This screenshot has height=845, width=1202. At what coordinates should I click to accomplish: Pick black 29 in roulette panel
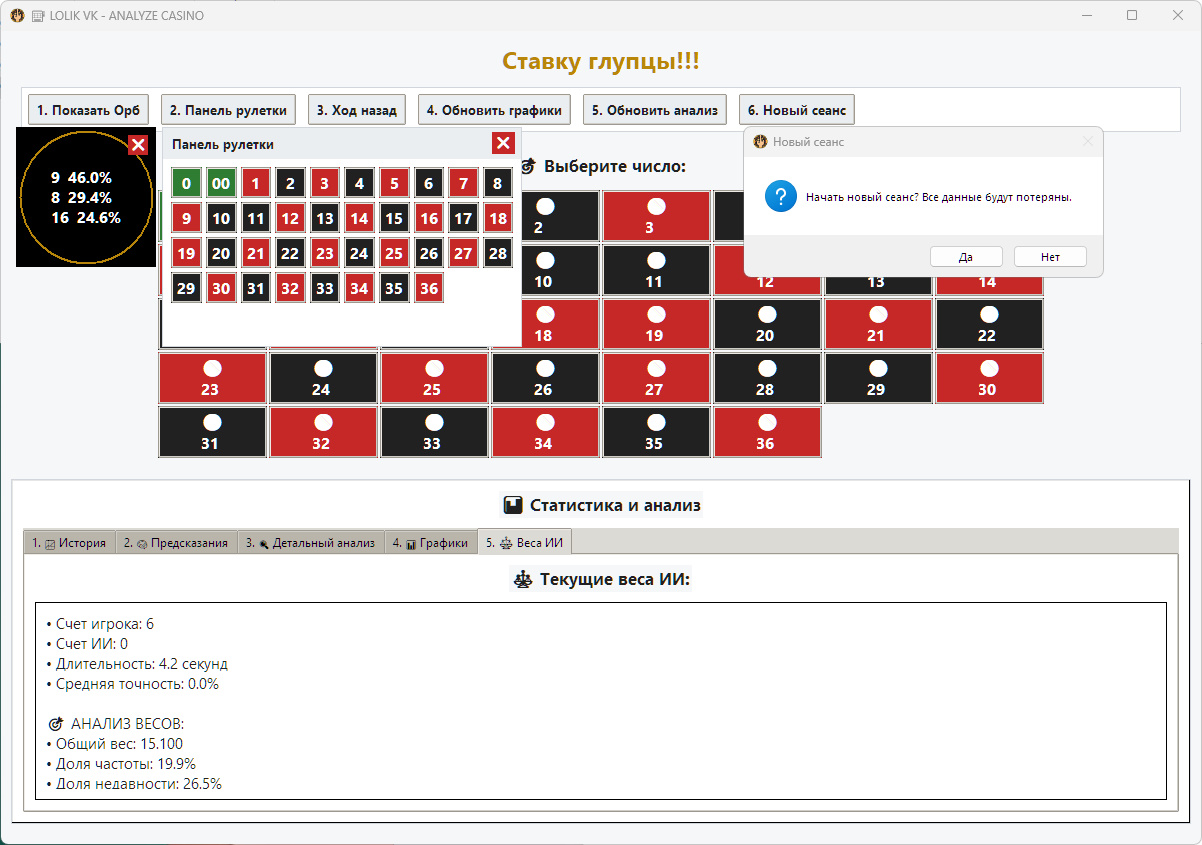coord(186,288)
